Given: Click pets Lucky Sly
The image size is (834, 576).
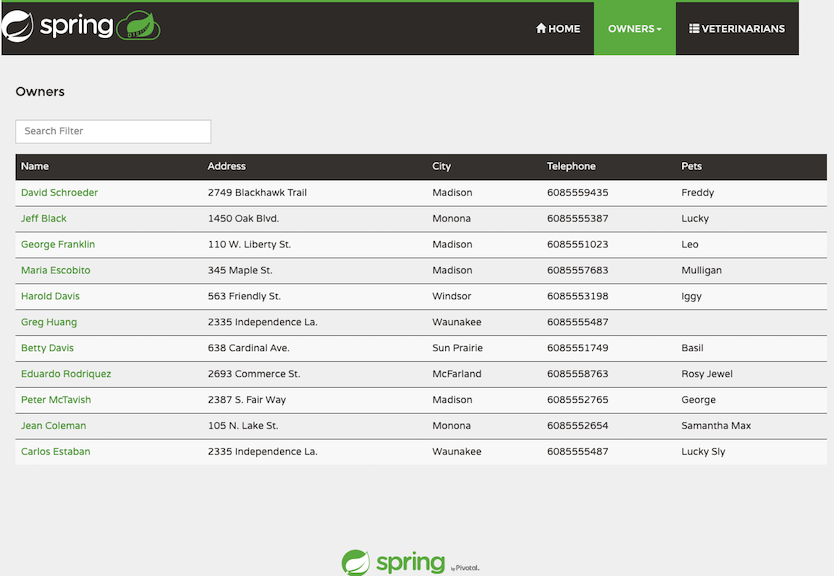Looking at the screenshot, I should (x=703, y=452).
